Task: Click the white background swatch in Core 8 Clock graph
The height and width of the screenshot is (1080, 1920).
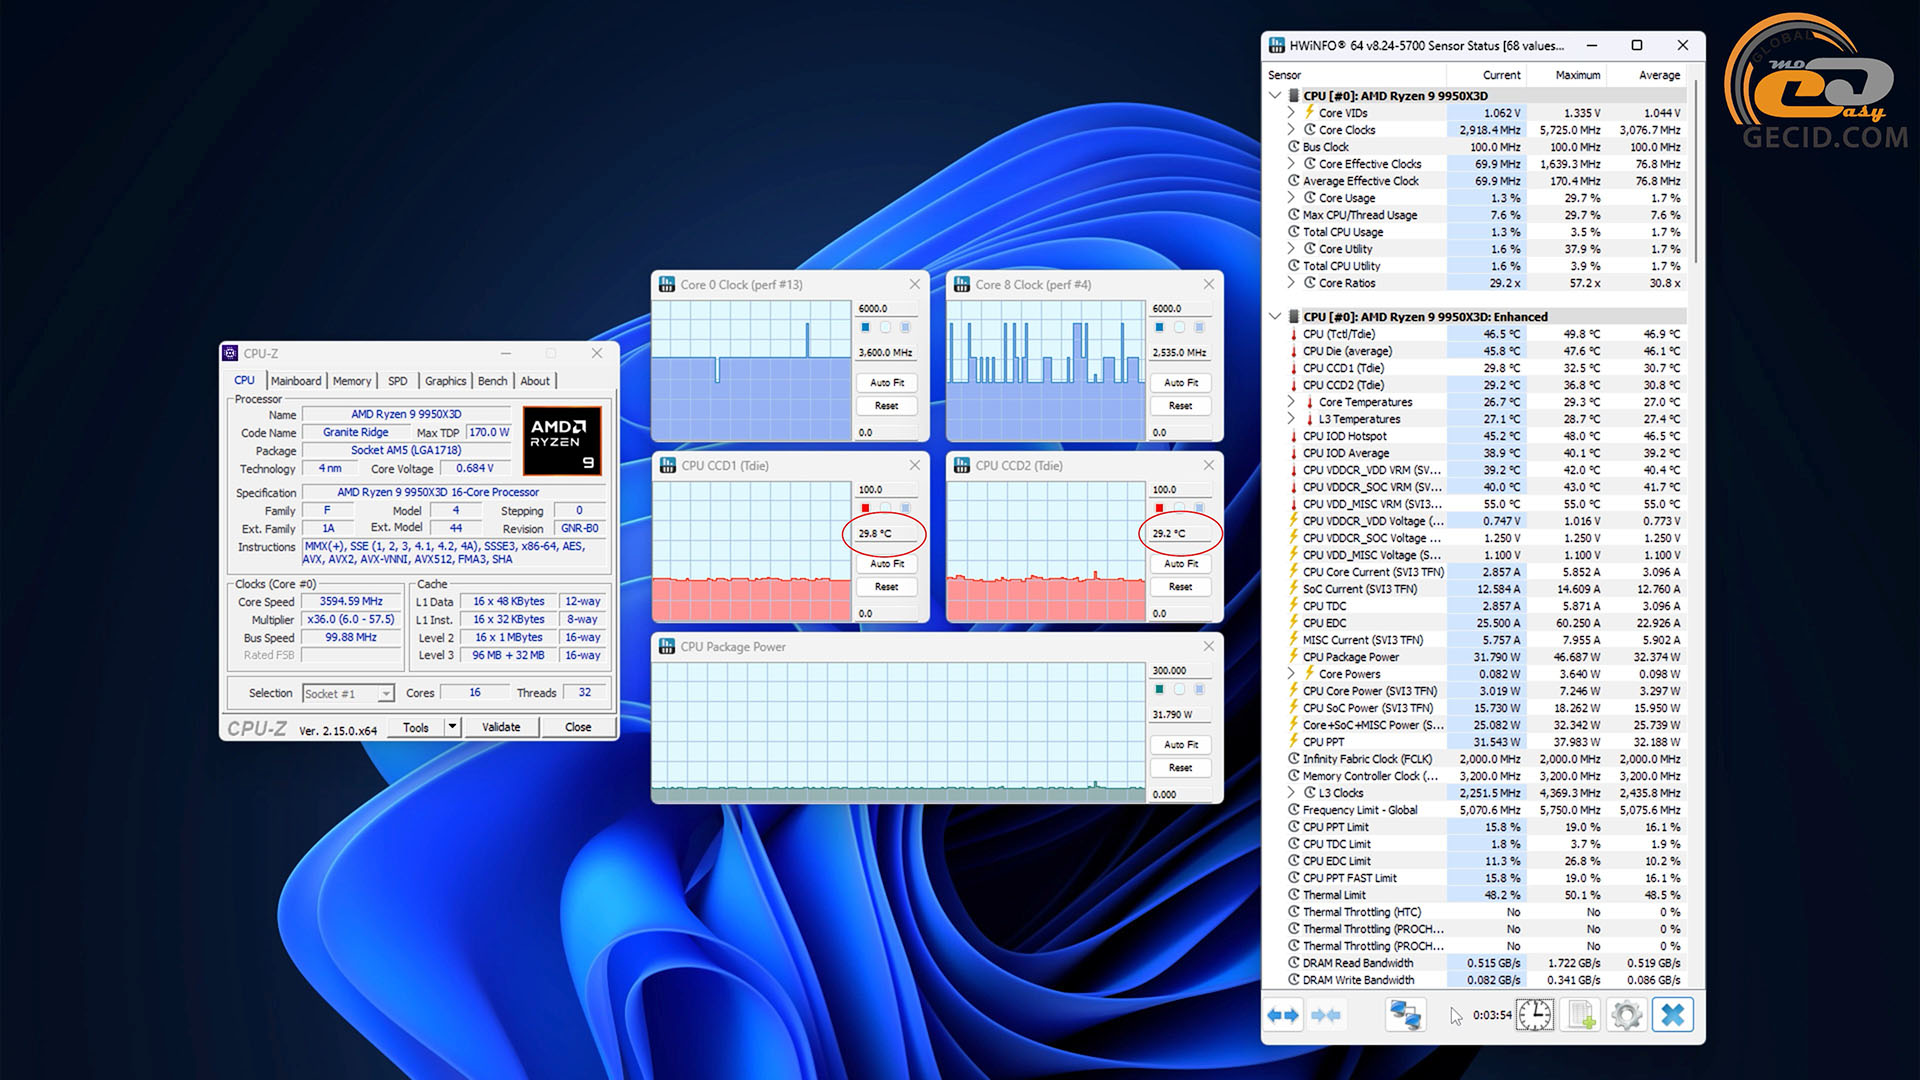Action: coord(1180,327)
